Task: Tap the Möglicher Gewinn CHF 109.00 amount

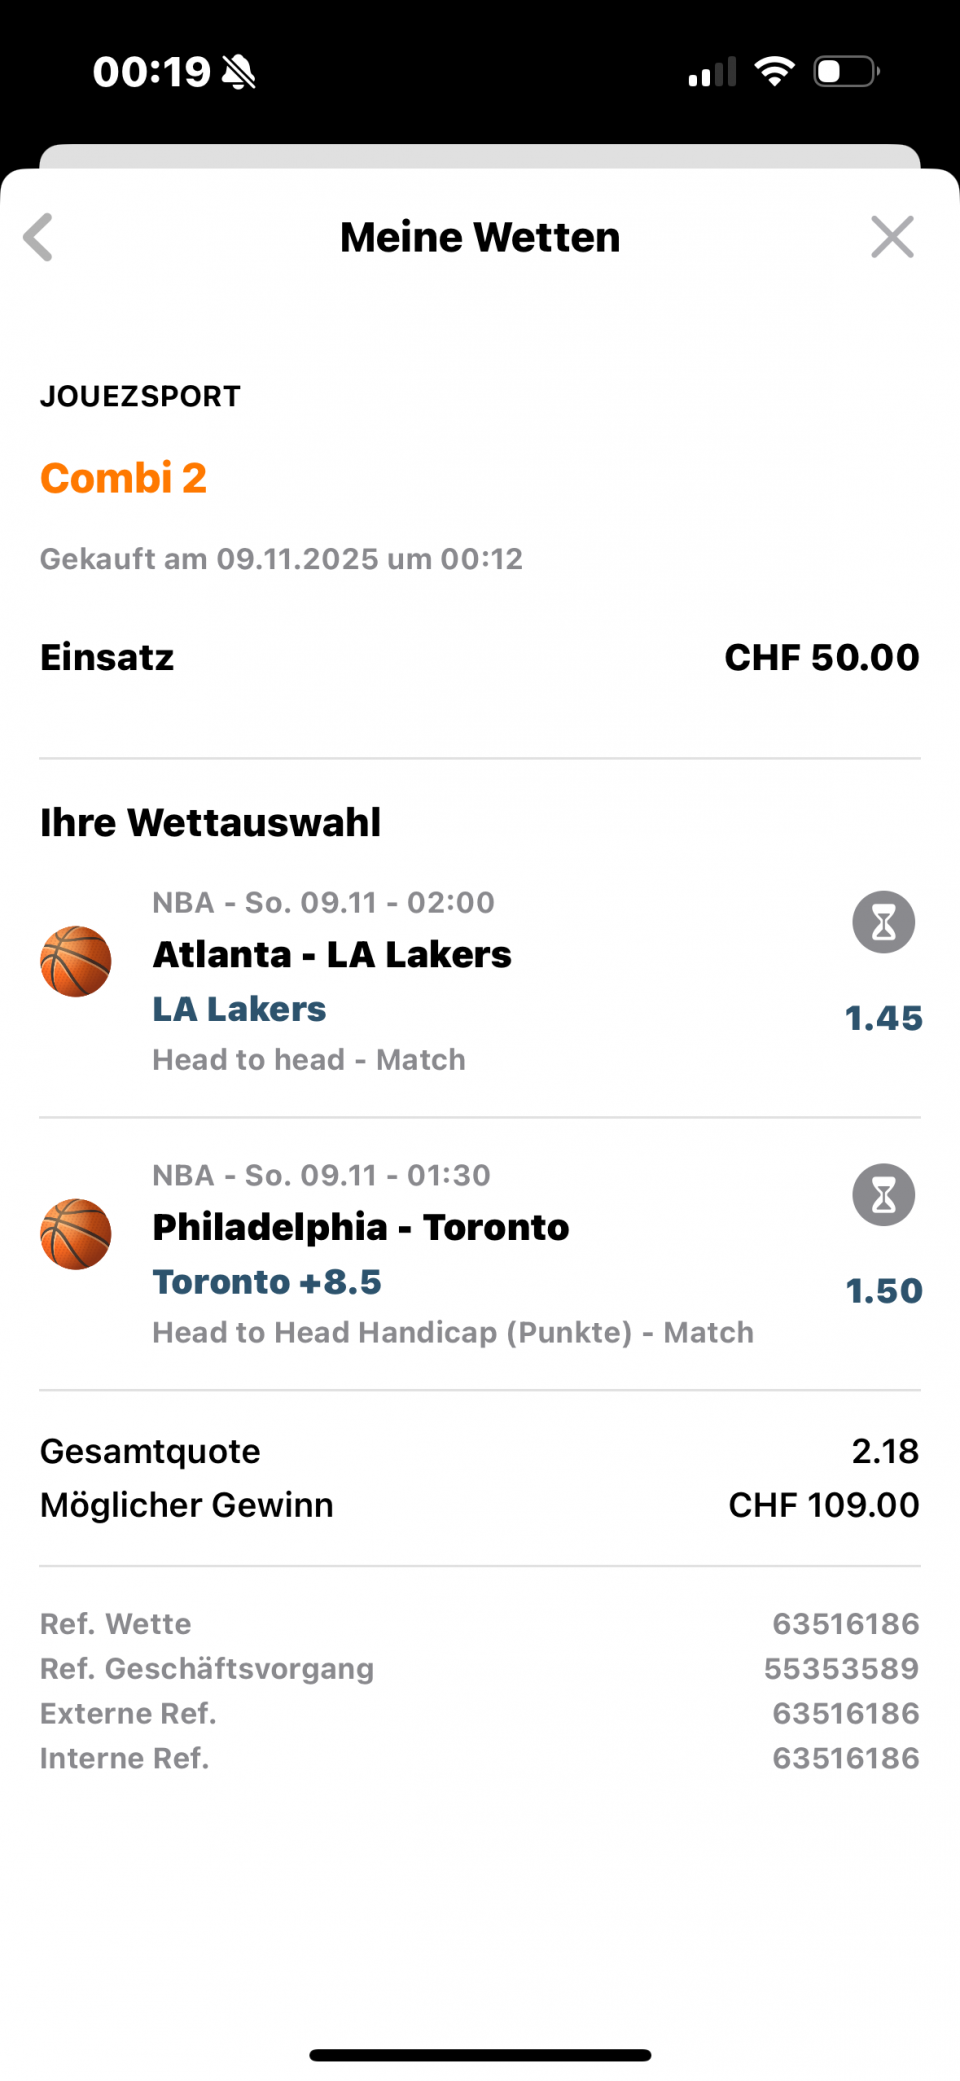Action: click(823, 1505)
